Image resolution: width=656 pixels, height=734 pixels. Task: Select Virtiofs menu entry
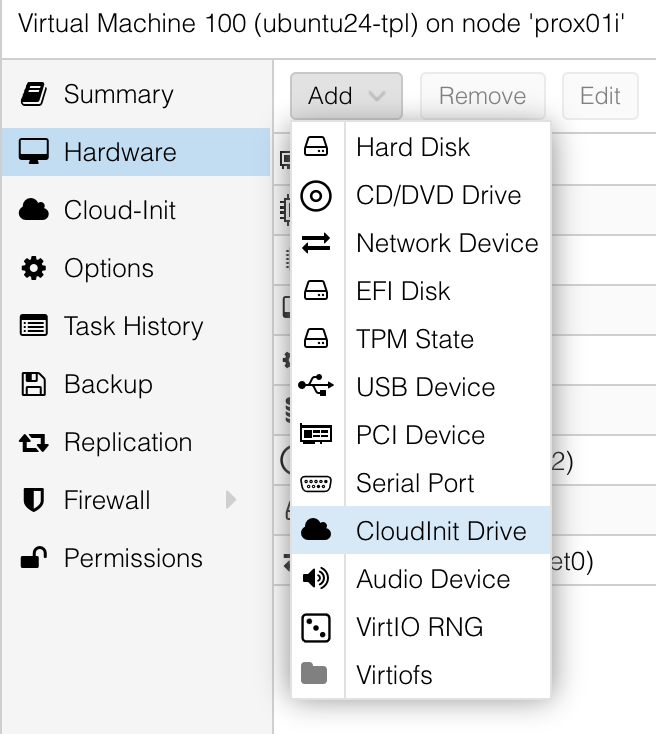pyautogui.click(x=420, y=675)
